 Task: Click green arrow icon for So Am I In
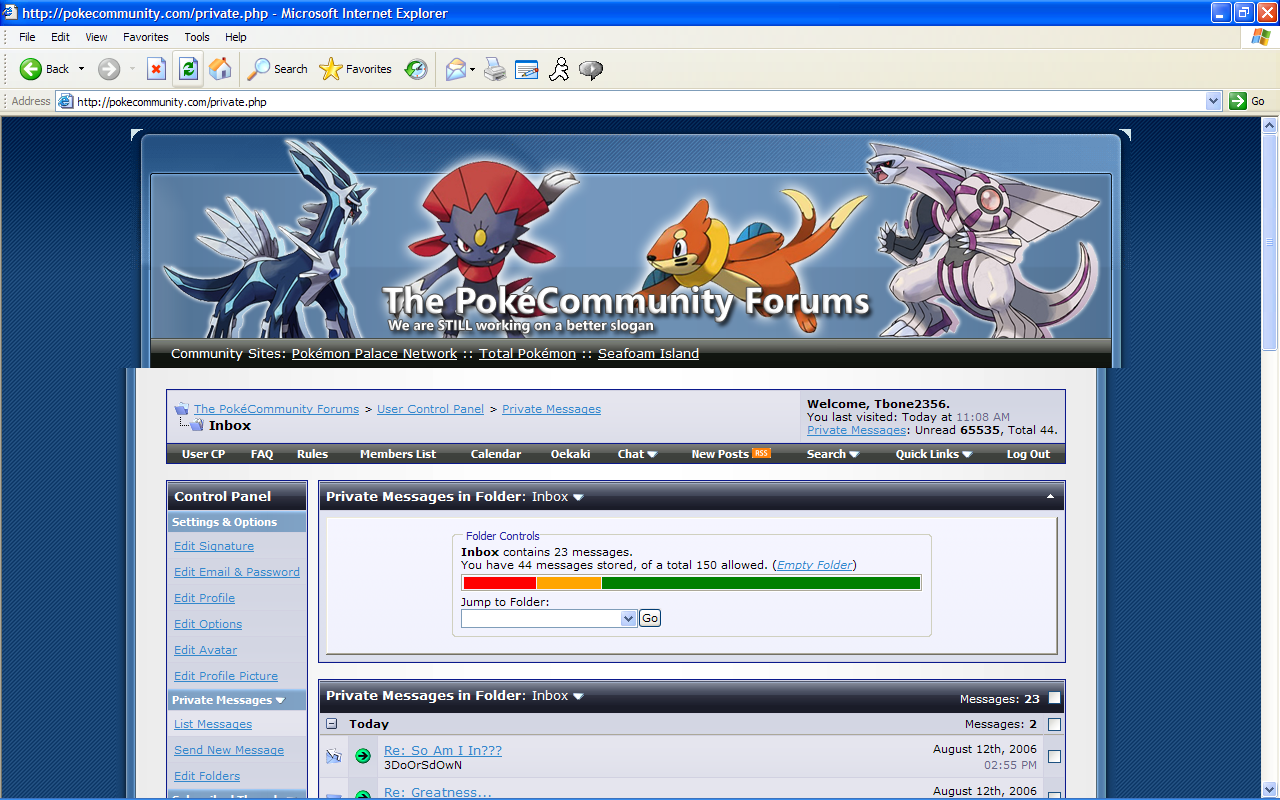pyautogui.click(x=363, y=756)
